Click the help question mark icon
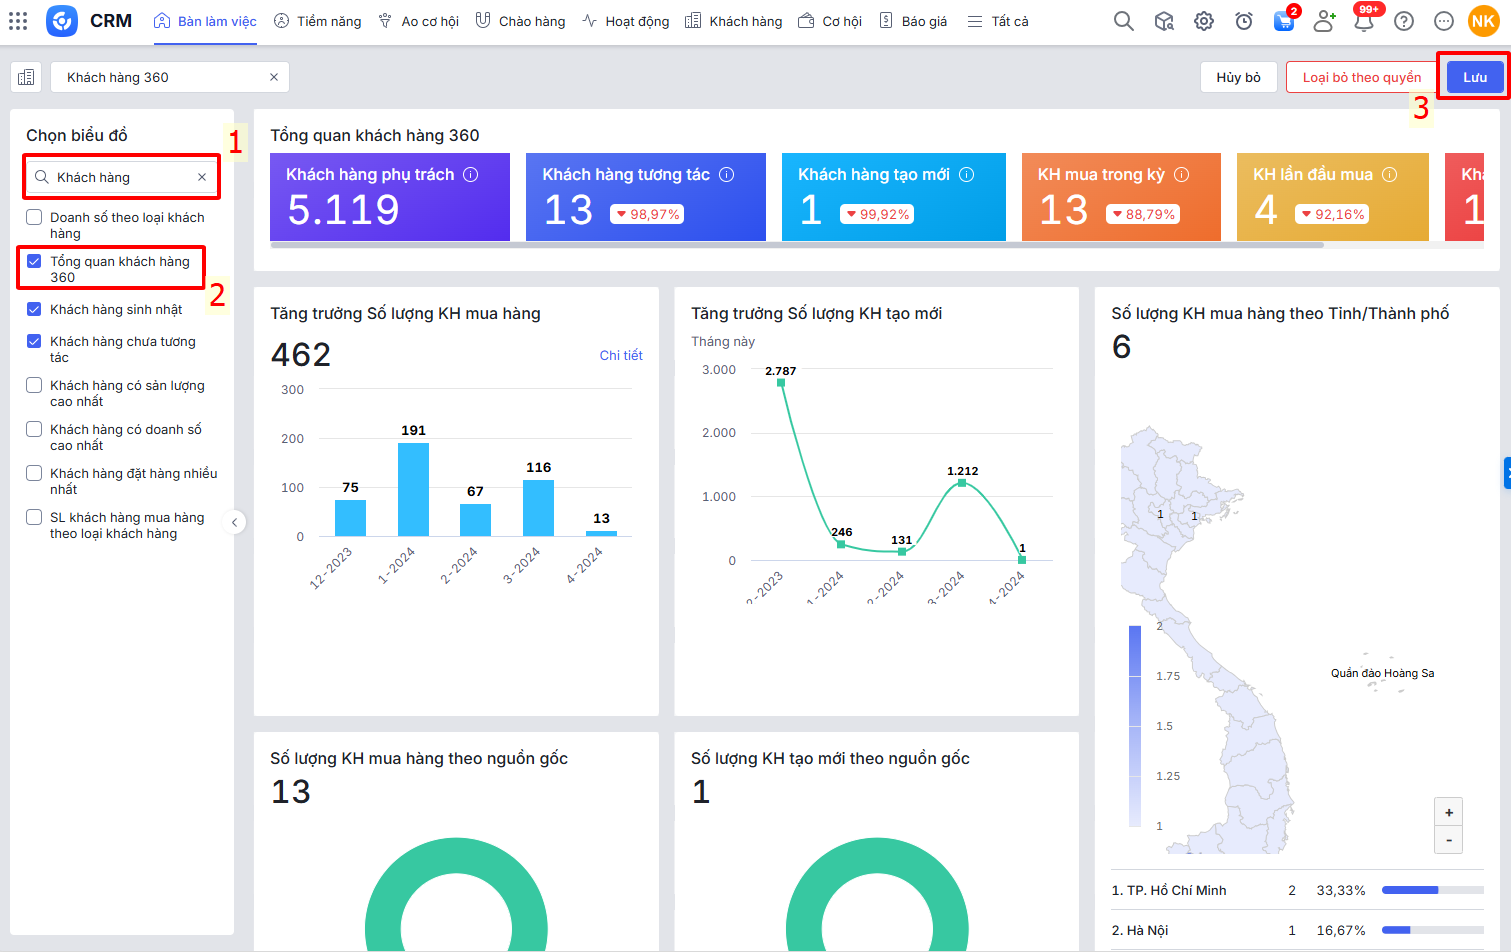1511x952 pixels. click(x=1403, y=21)
